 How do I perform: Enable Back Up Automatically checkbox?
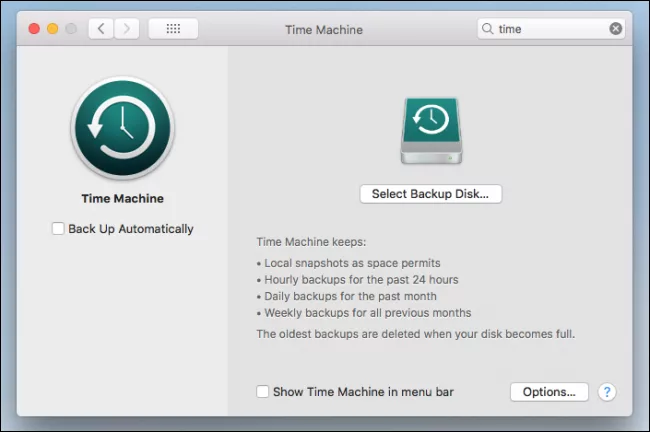58,229
